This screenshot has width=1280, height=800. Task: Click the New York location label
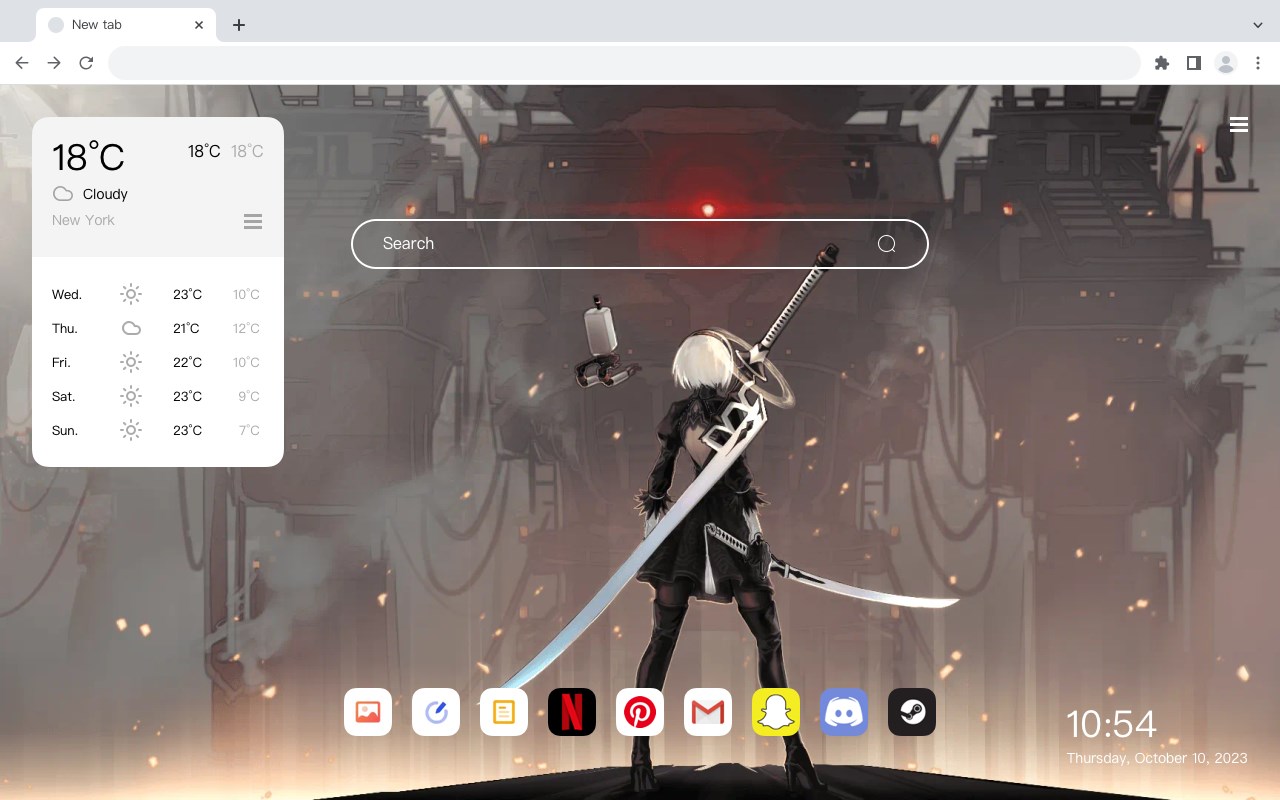(83, 220)
